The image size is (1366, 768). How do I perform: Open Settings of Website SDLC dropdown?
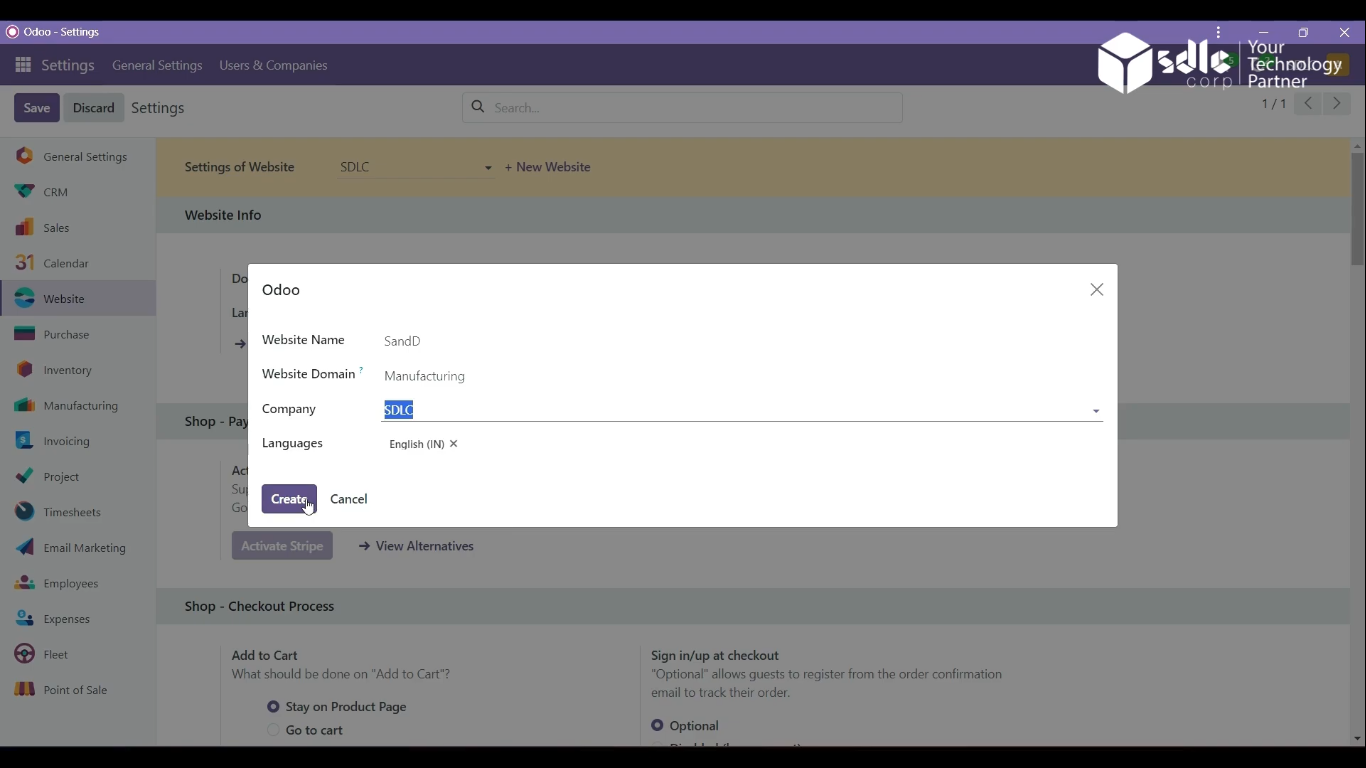[x=416, y=167]
